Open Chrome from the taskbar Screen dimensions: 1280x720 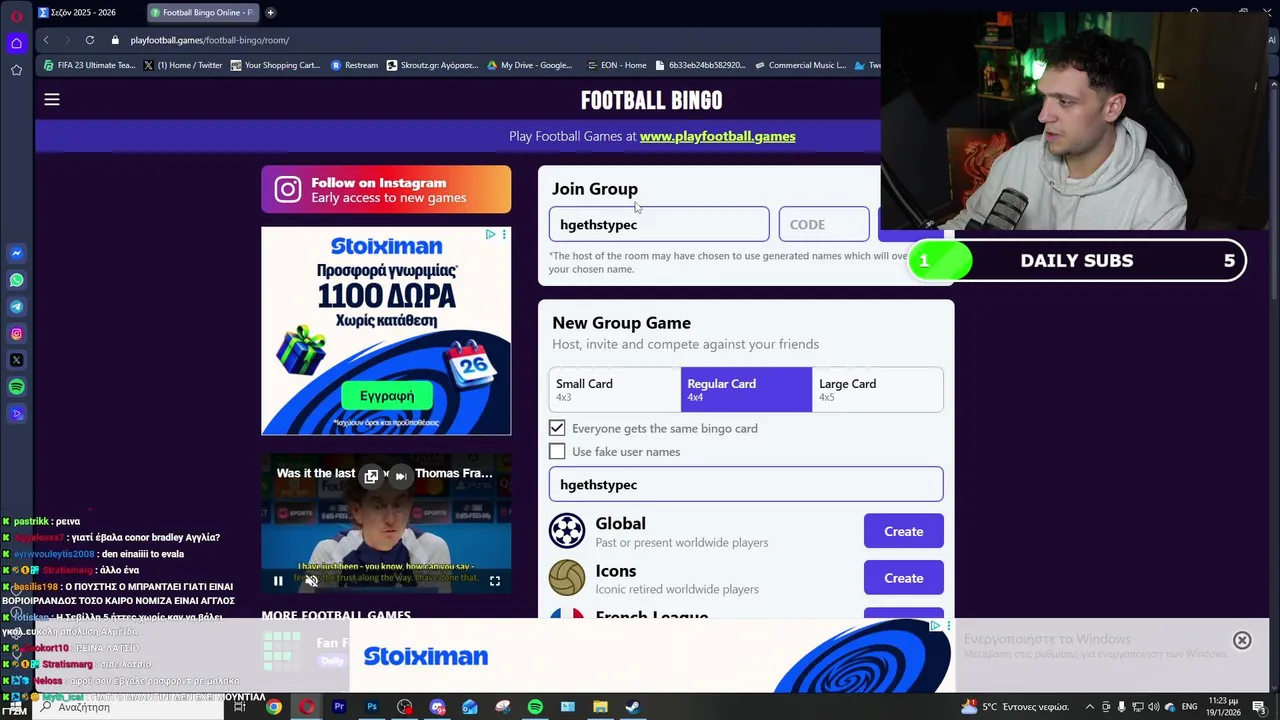point(273,707)
